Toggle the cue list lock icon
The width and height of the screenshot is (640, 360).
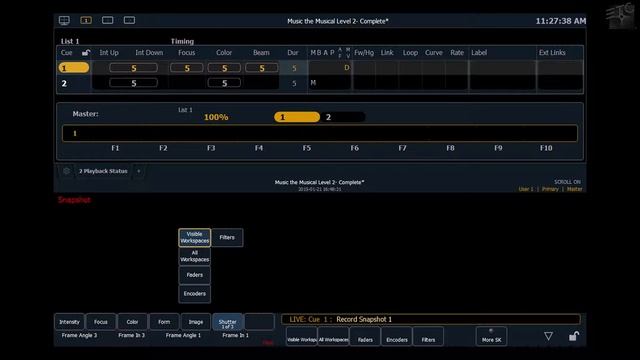(86, 53)
